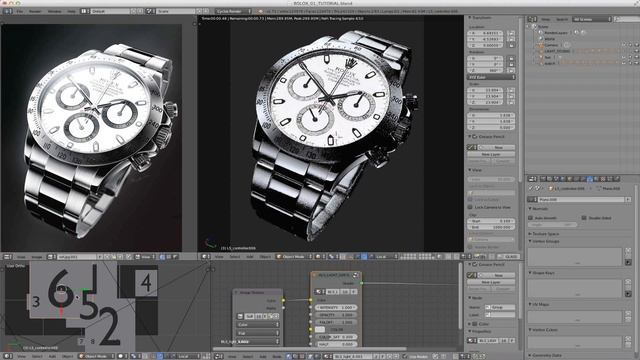Select the Object Data properties tab icon
640x360 pixels.
[x=589, y=179]
